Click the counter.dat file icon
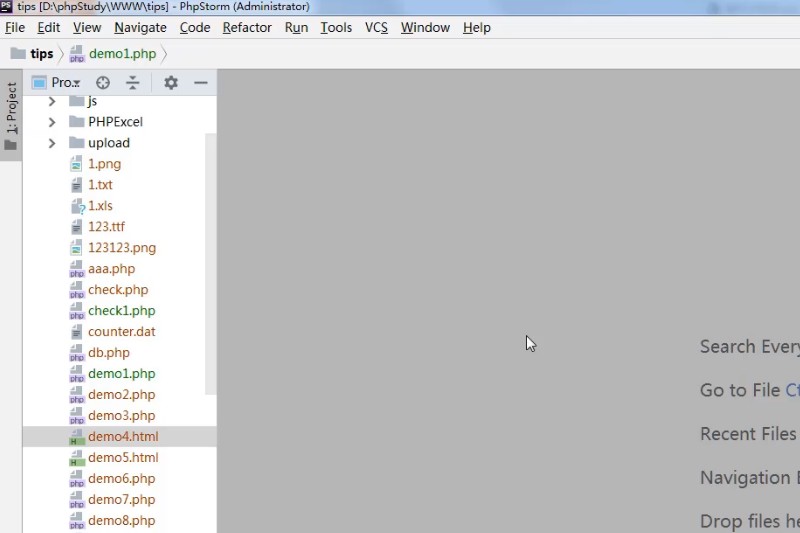Screen dimensions: 800x533 coord(76,332)
